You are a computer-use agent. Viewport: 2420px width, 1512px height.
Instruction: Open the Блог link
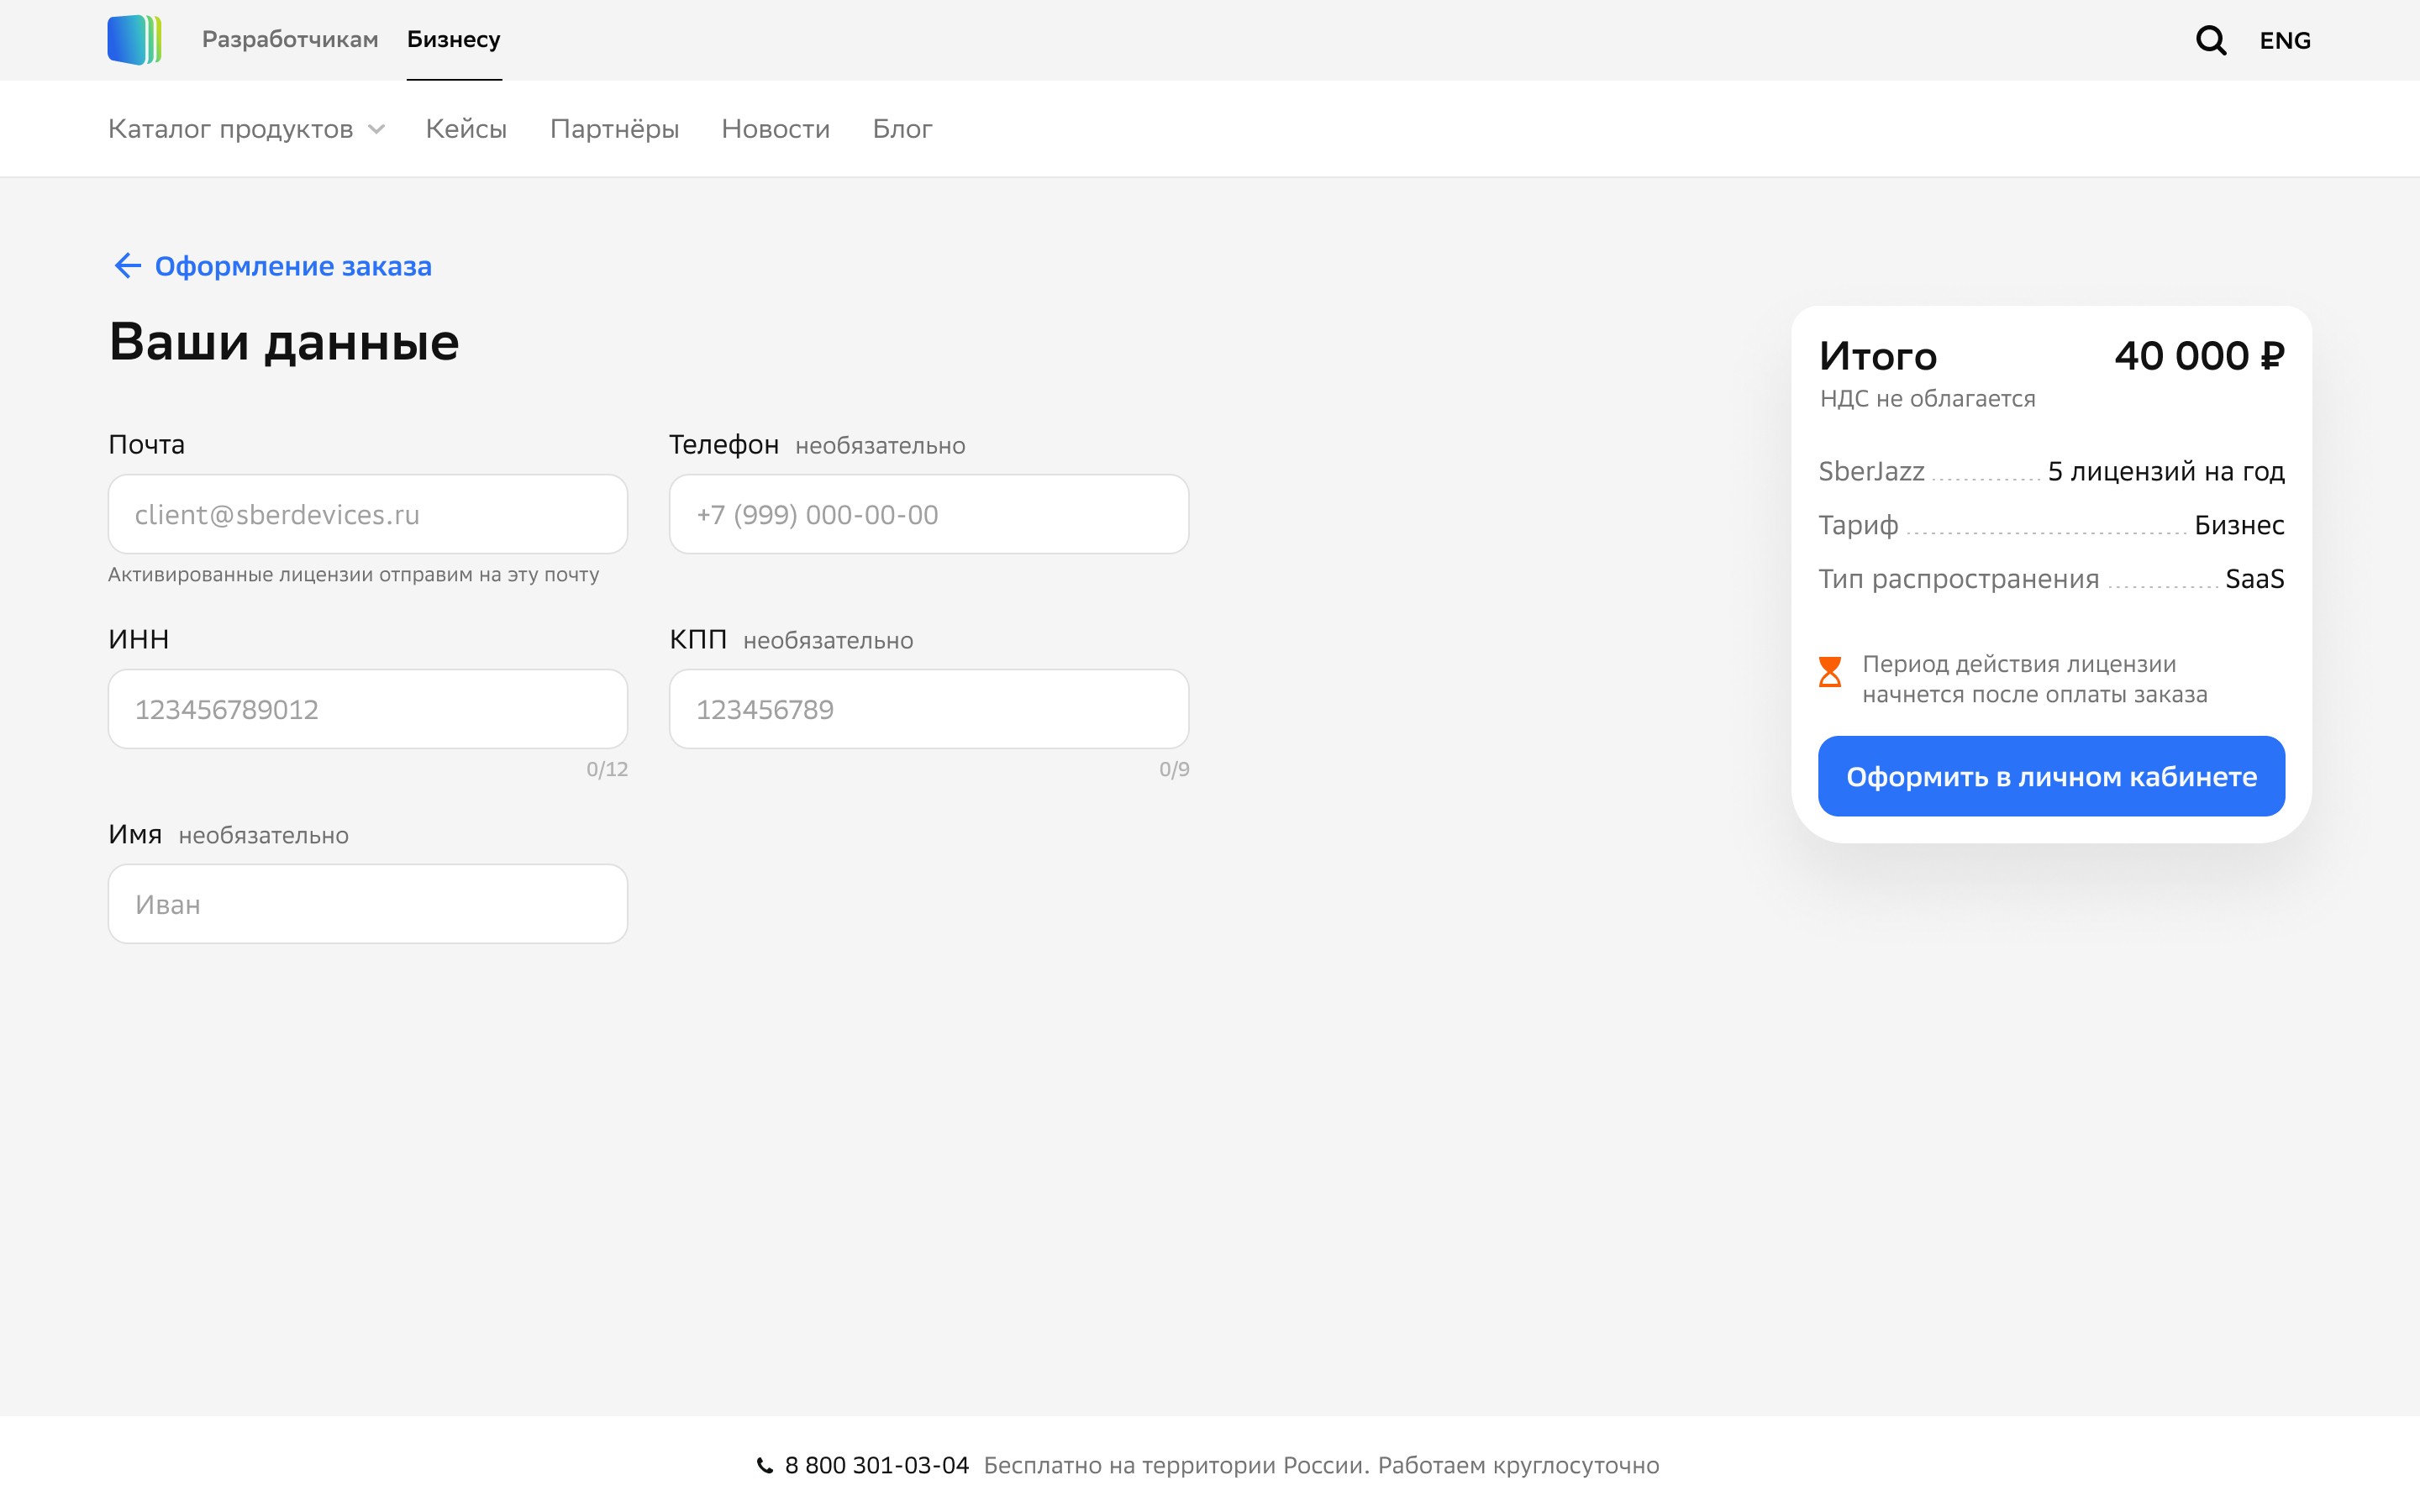902,129
